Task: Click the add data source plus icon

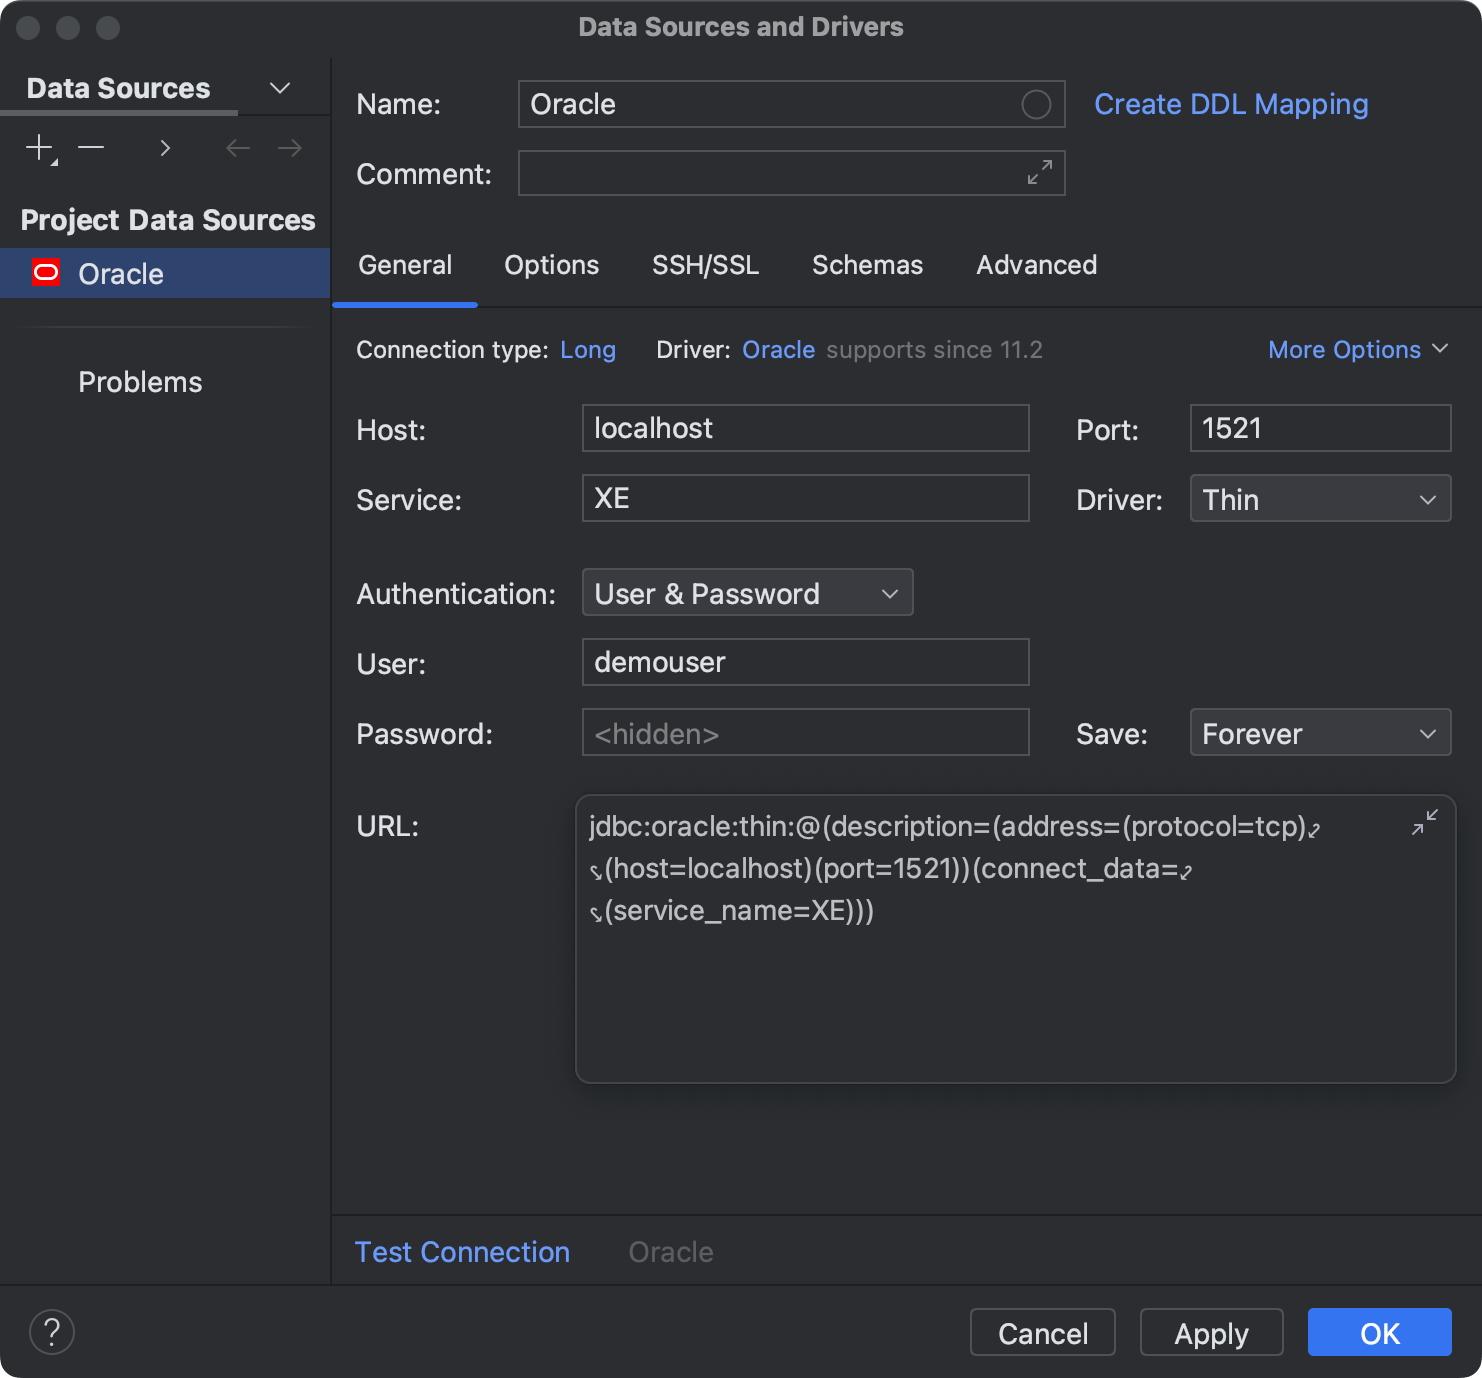Action: [38, 147]
